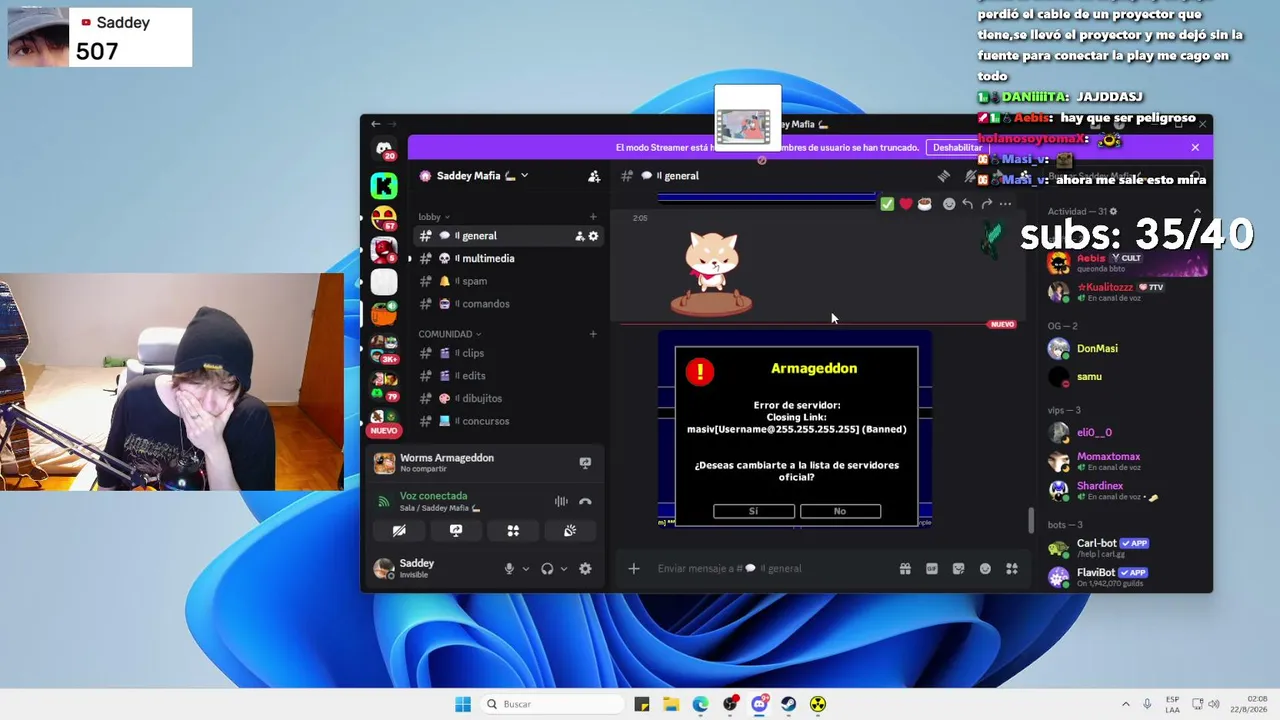Open the Armageddon error screenshot attachment
Image resolution: width=1280 pixels, height=720 pixels.
(795, 430)
